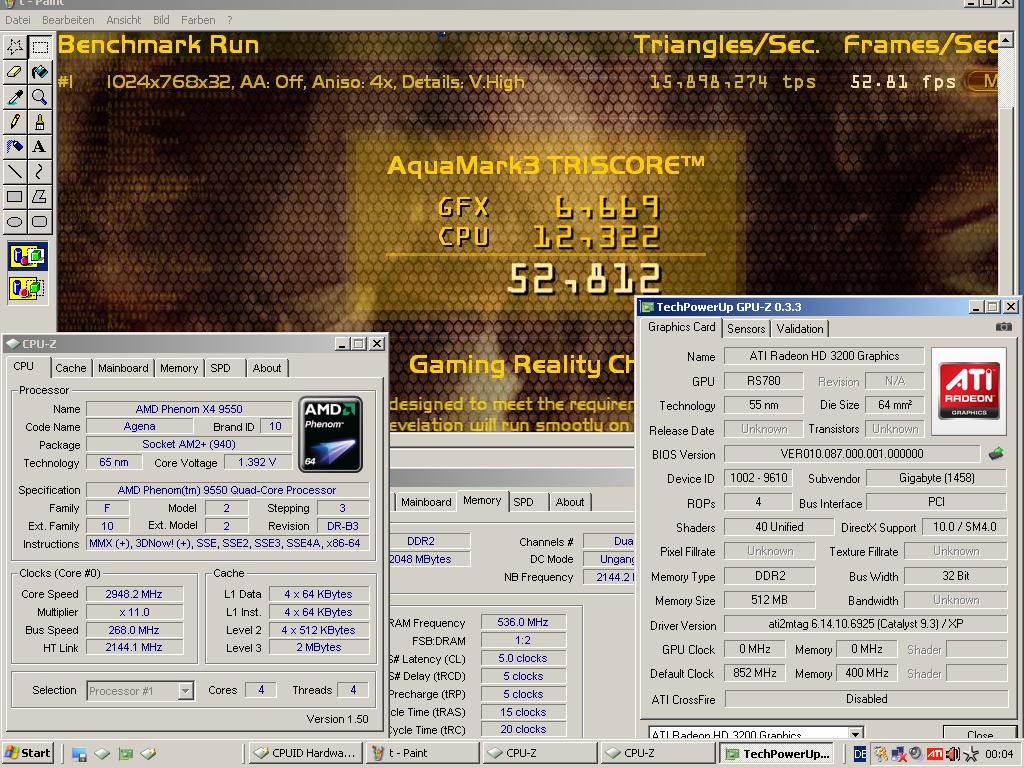Choose the Curve tool in Paint
The width and height of the screenshot is (1024, 768).
[x=40, y=171]
